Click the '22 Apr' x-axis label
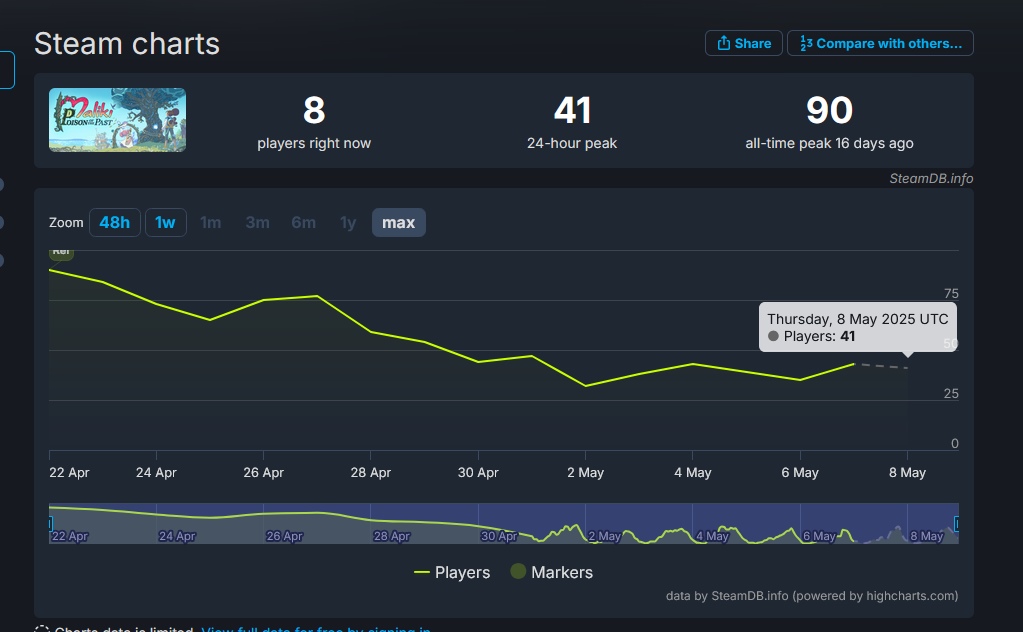 coord(69,472)
